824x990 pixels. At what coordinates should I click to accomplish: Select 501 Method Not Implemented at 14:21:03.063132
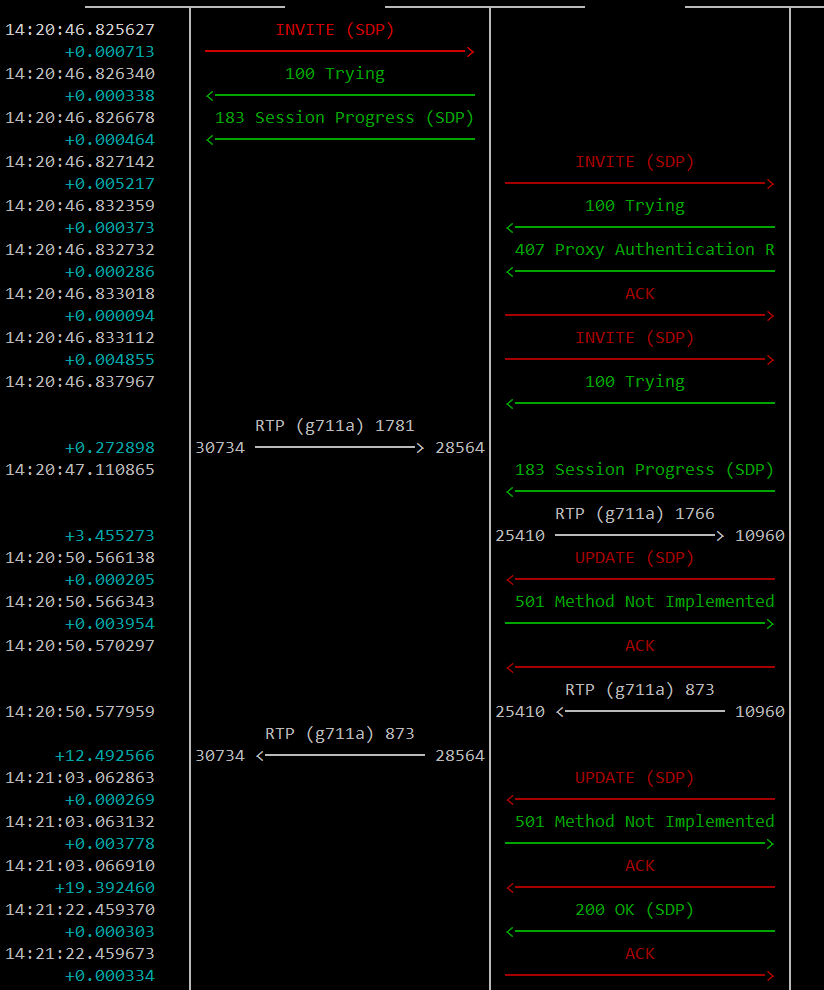click(645, 822)
